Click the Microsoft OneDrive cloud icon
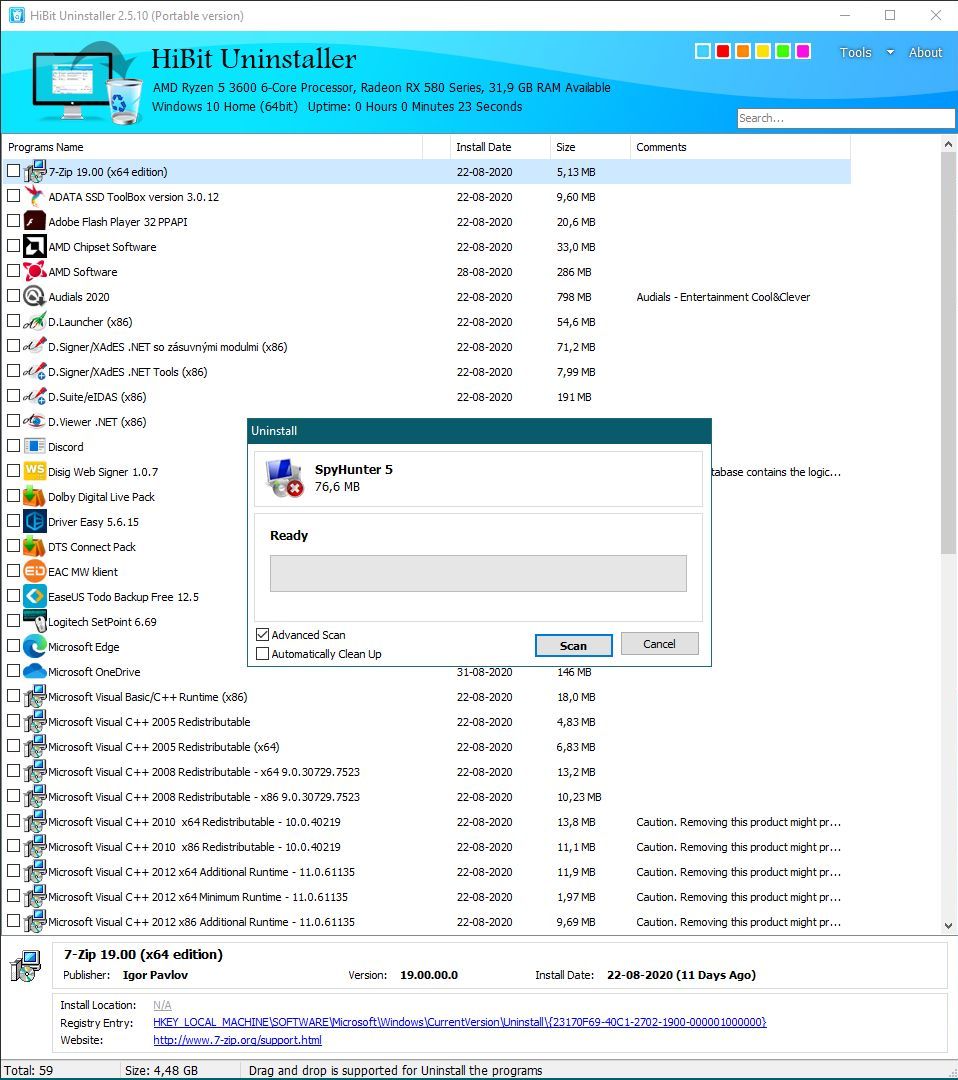 [34, 672]
